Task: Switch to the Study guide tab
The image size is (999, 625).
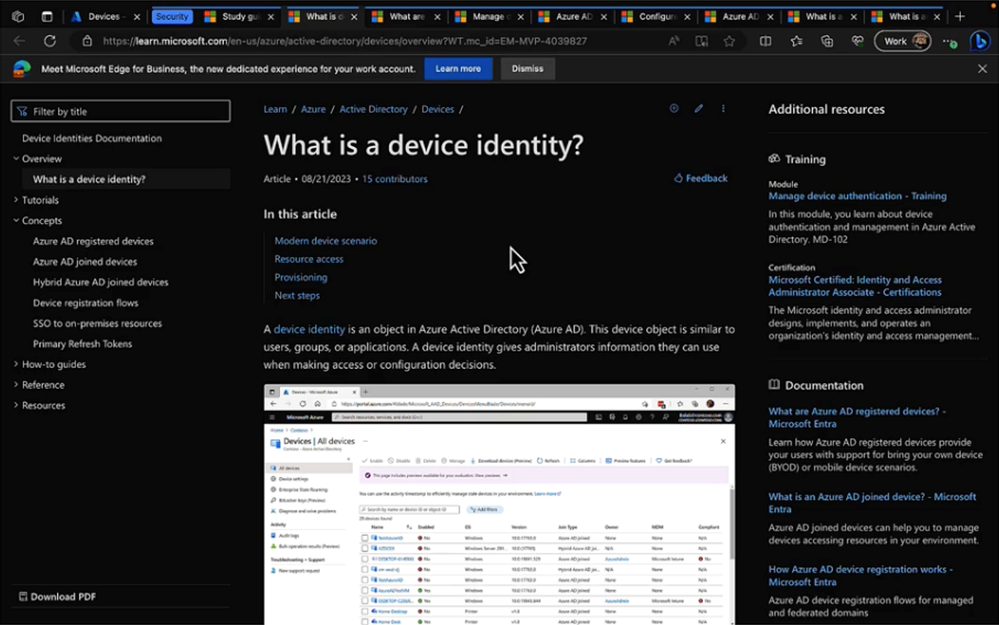Action: (x=238, y=16)
